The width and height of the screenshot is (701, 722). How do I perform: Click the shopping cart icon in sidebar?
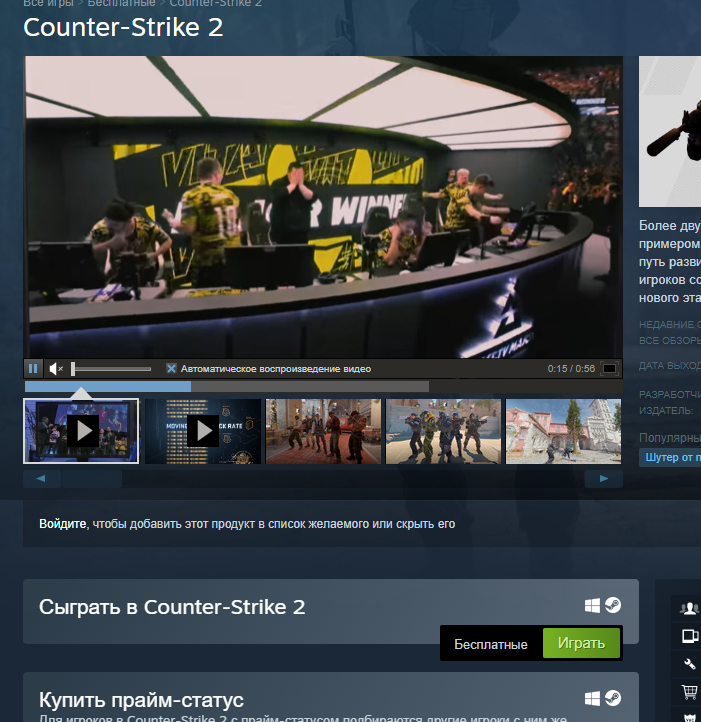tap(689, 692)
